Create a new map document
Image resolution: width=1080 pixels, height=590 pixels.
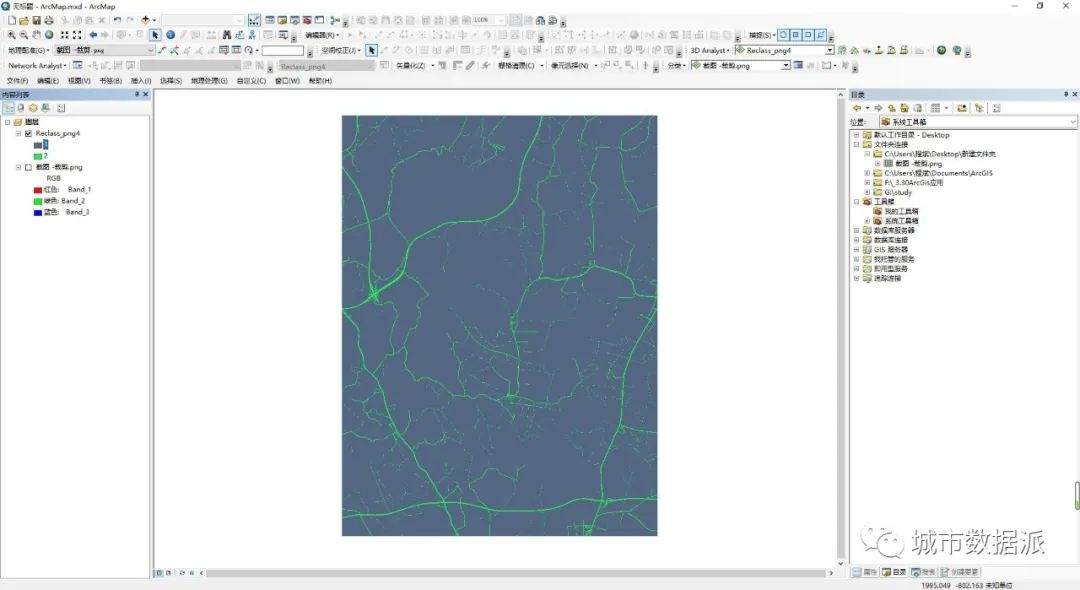coord(12,20)
